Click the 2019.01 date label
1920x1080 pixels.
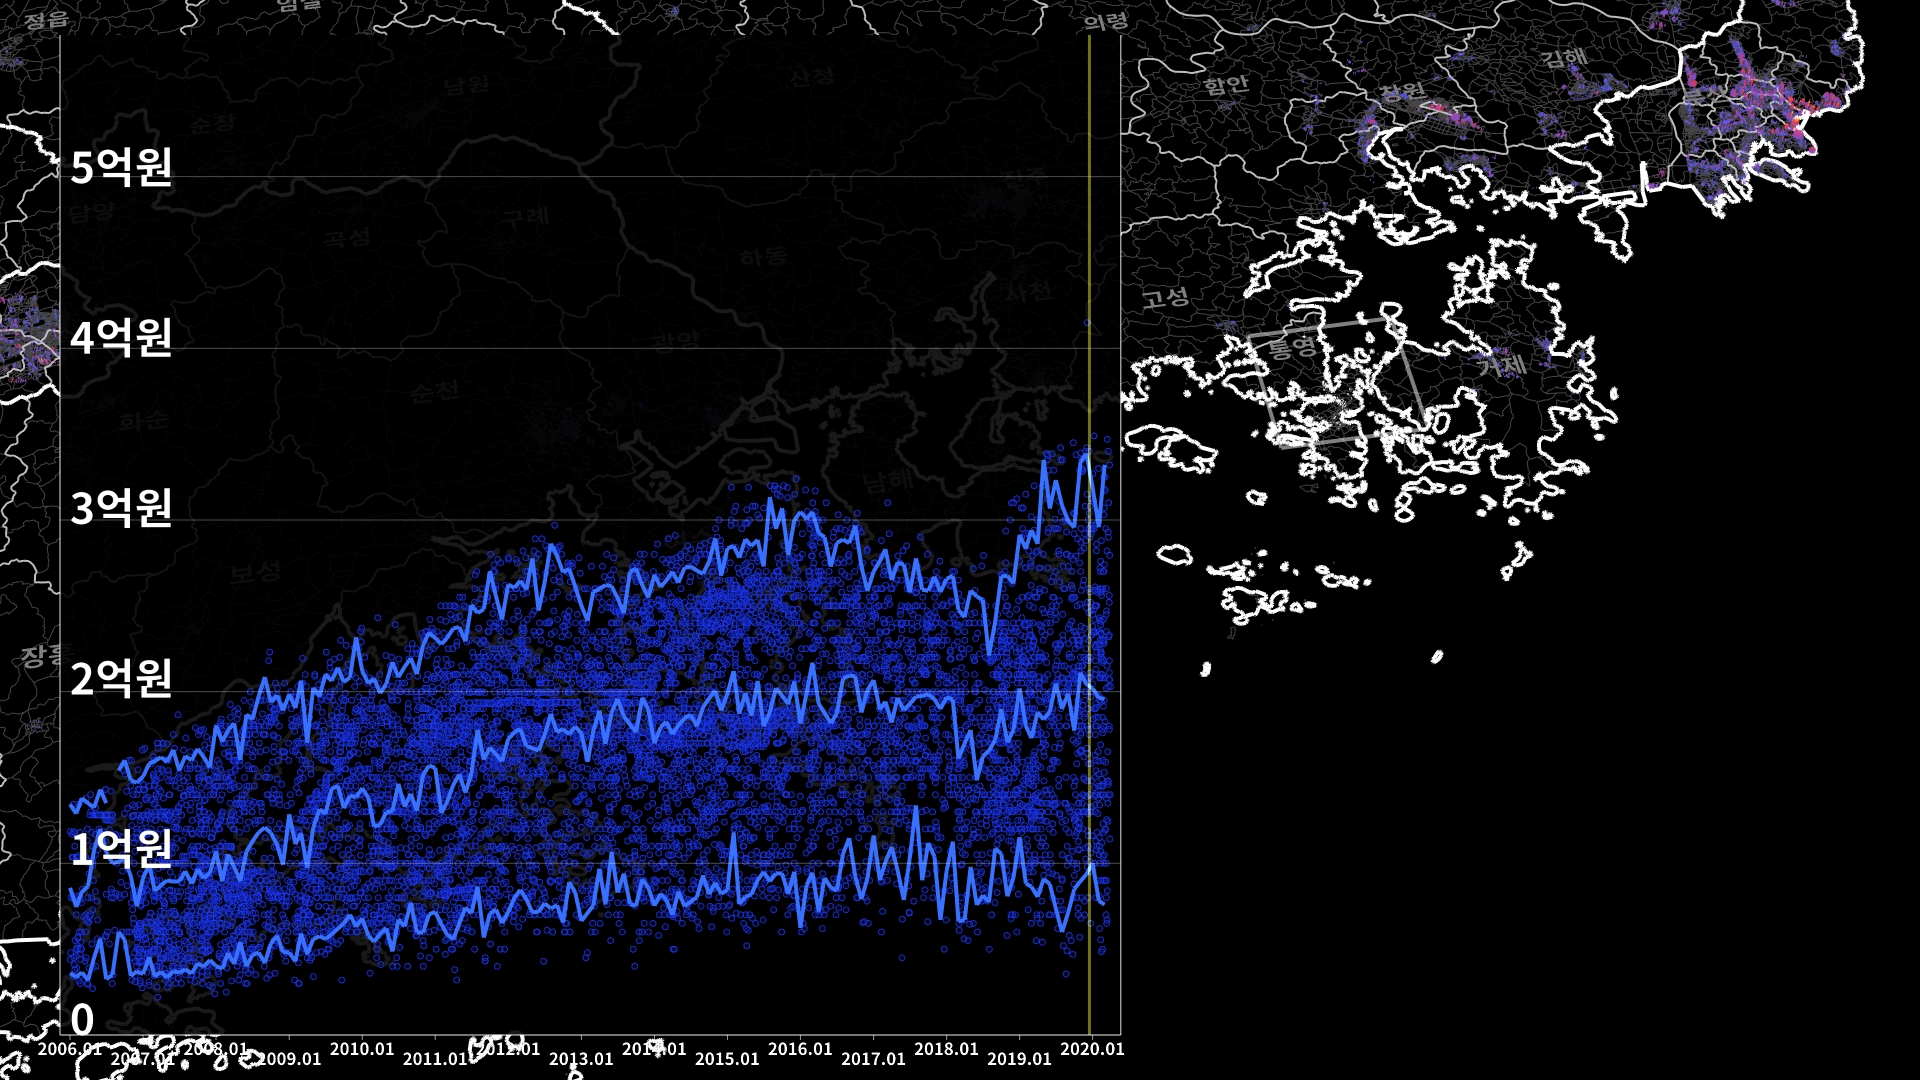coord(1019,1059)
